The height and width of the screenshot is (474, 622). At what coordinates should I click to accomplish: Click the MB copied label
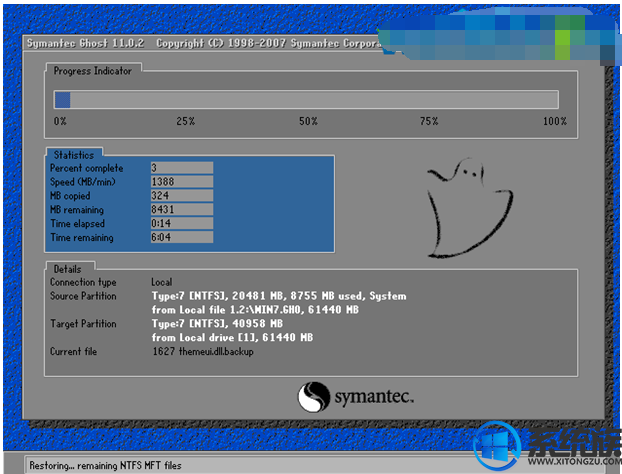(x=70, y=196)
